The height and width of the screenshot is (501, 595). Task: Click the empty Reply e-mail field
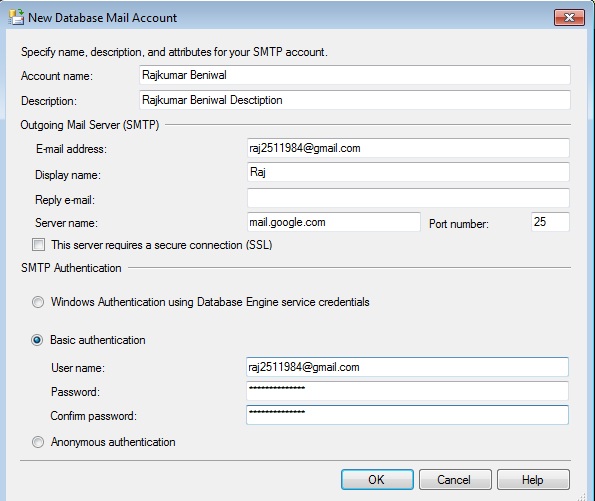coord(408,198)
